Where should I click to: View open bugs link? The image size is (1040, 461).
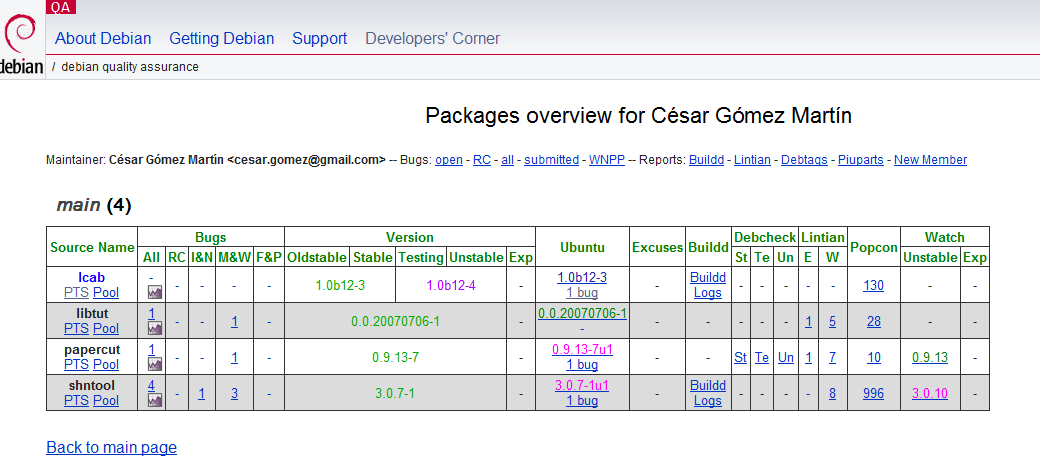coord(449,160)
